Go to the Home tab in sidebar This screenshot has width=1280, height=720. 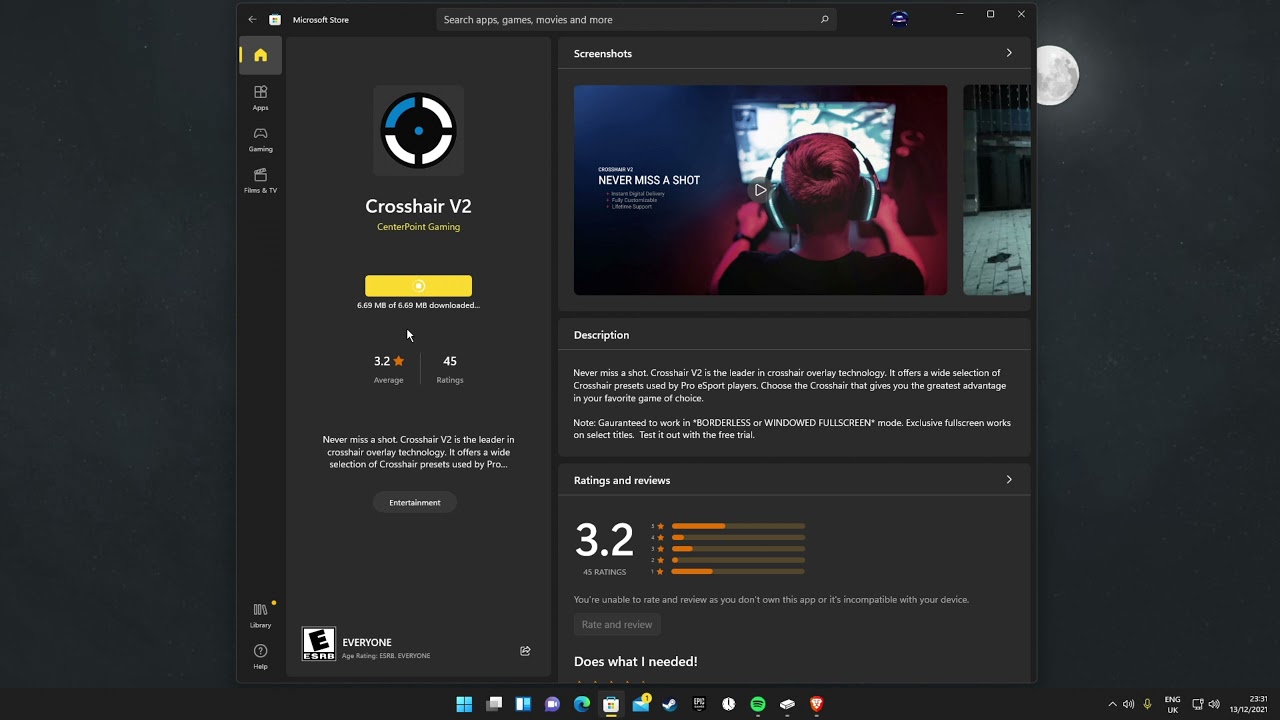tap(260, 55)
